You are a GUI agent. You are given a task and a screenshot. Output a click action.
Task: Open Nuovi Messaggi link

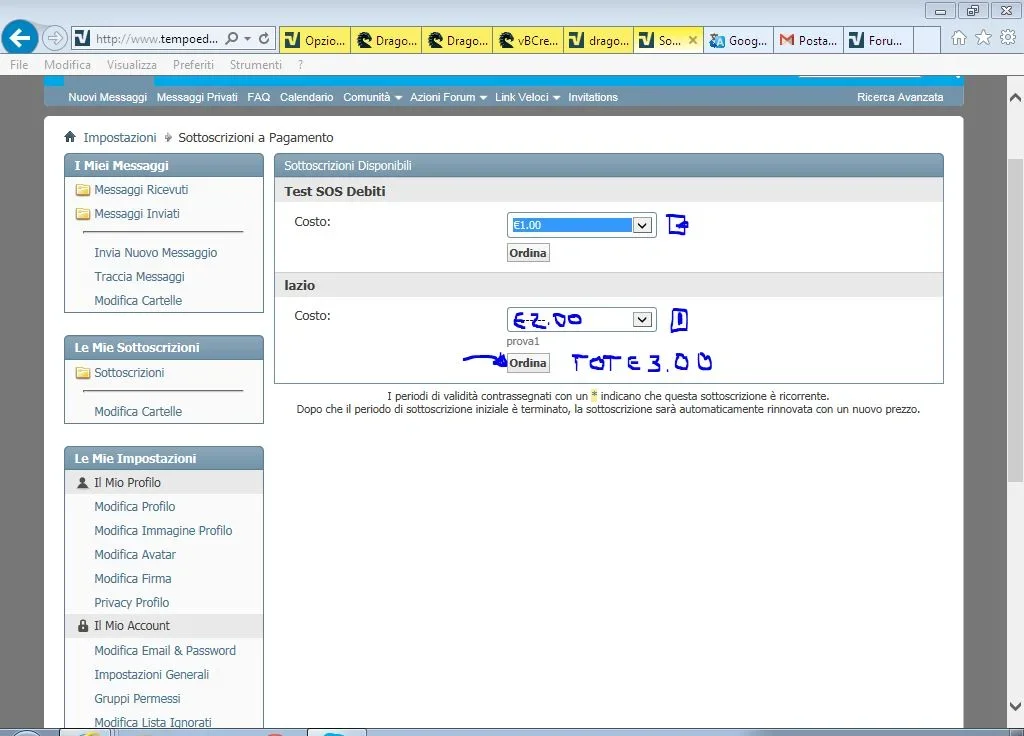coord(108,97)
